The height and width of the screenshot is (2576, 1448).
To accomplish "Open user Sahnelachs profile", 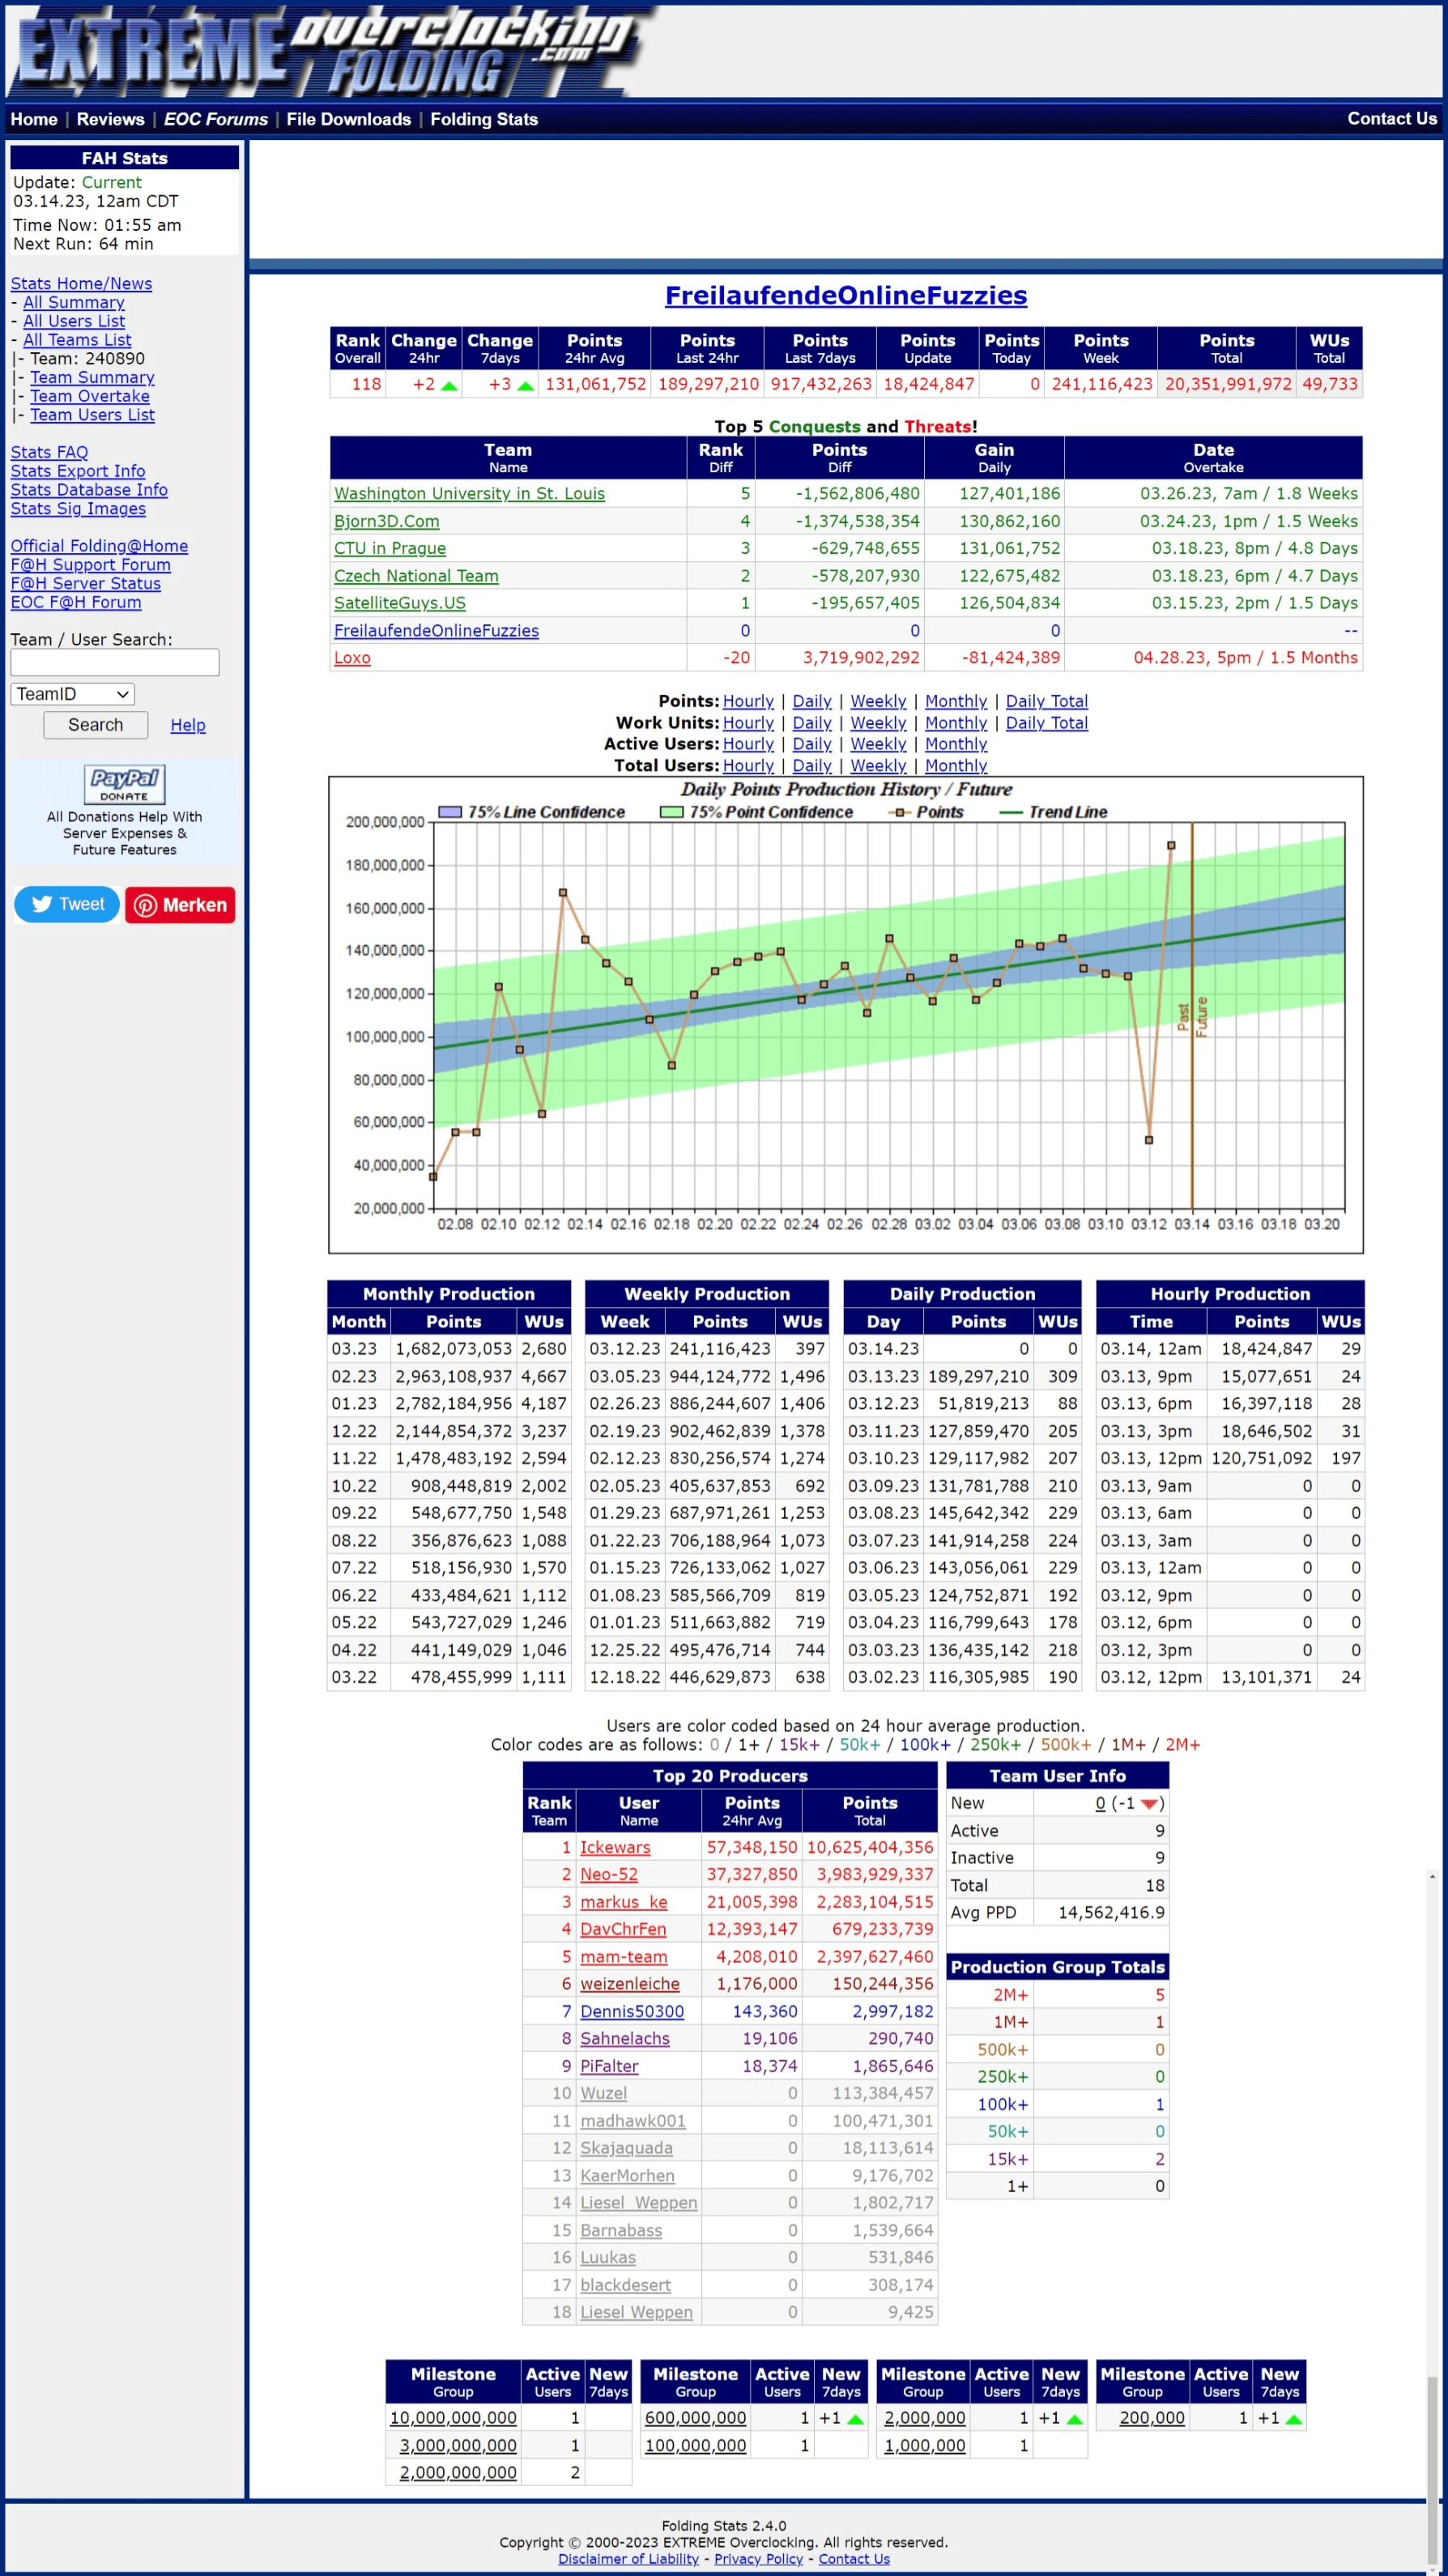I will click(x=625, y=2039).
